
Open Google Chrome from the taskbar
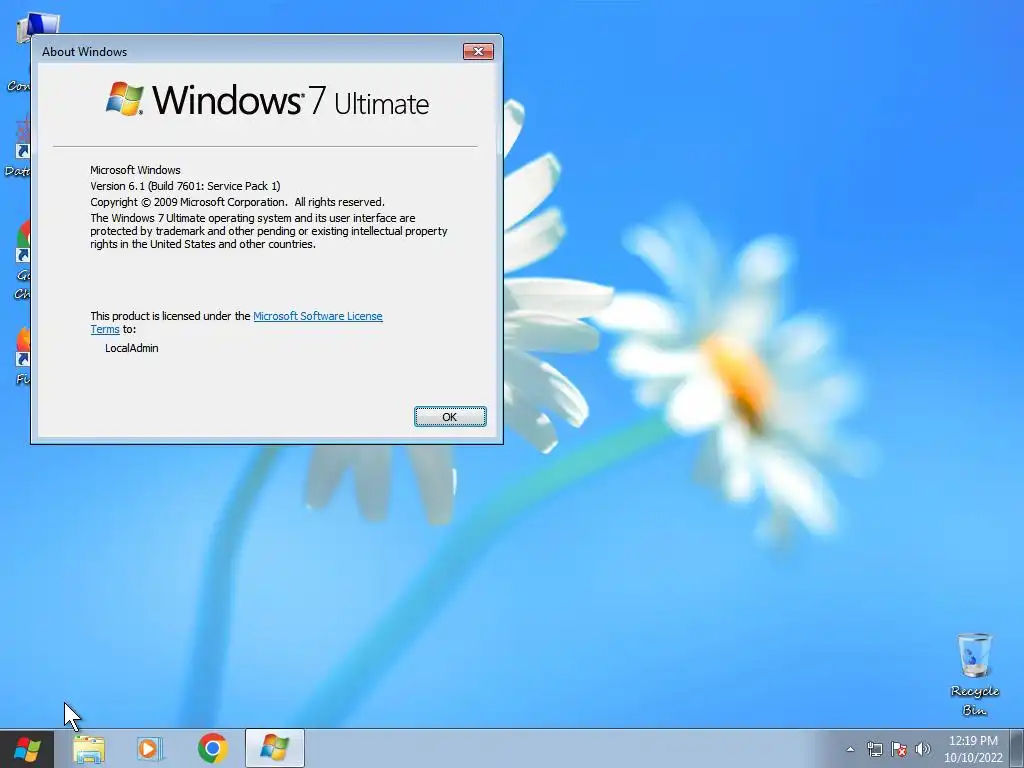coord(212,748)
